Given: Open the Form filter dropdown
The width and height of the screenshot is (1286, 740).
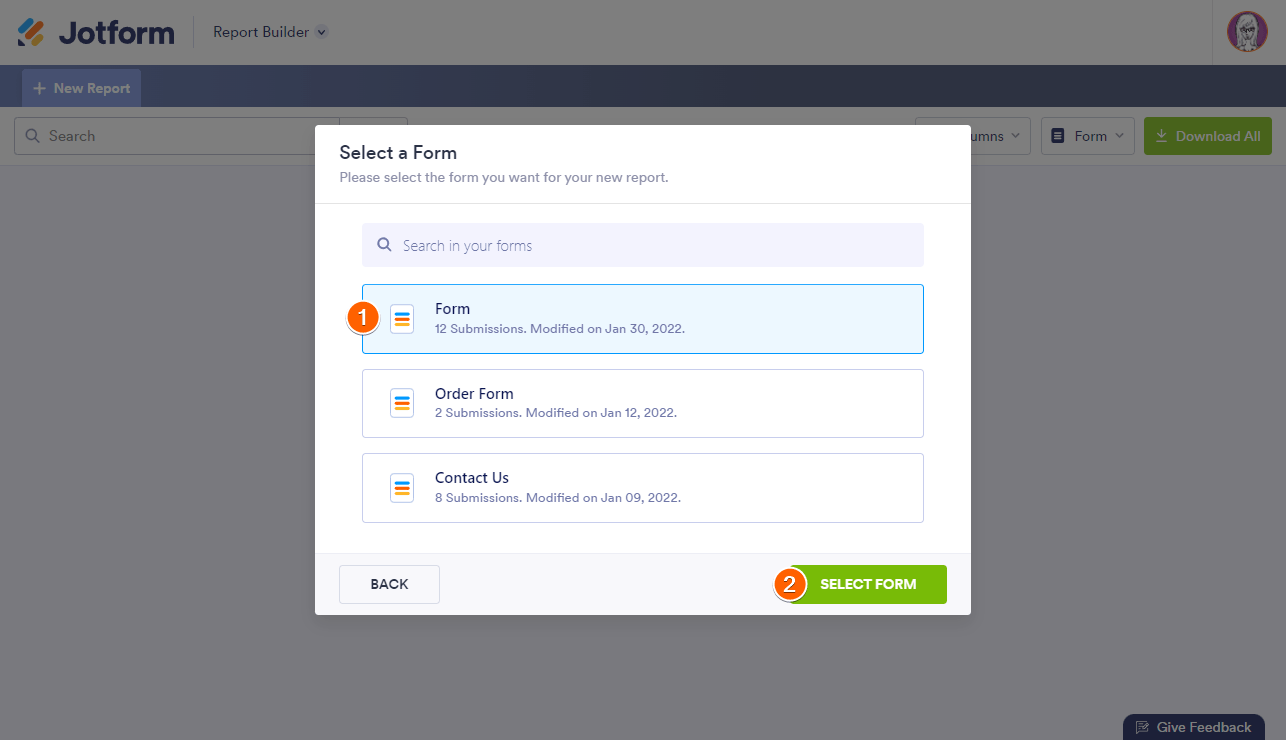Looking at the screenshot, I should coord(1088,136).
